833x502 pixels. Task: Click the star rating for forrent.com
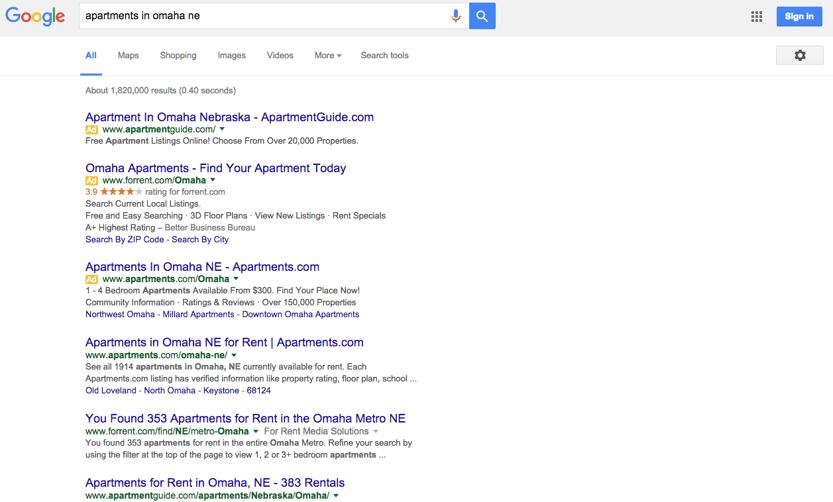point(121,192)
